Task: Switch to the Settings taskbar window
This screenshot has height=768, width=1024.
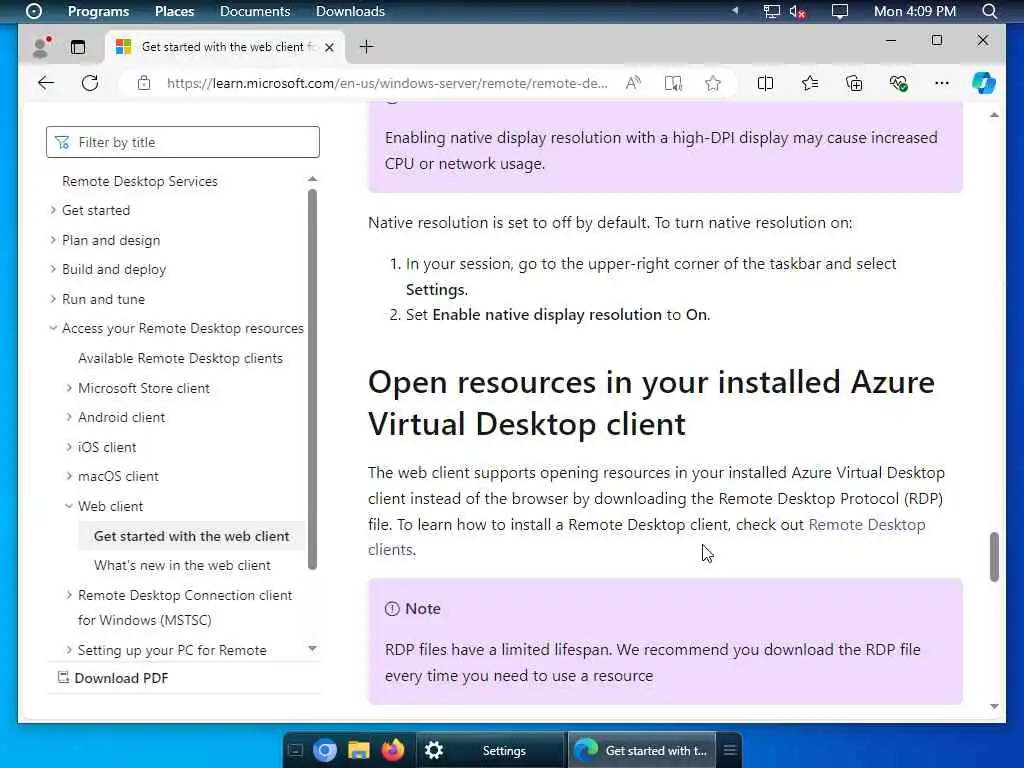Action: tap(490, 750)
